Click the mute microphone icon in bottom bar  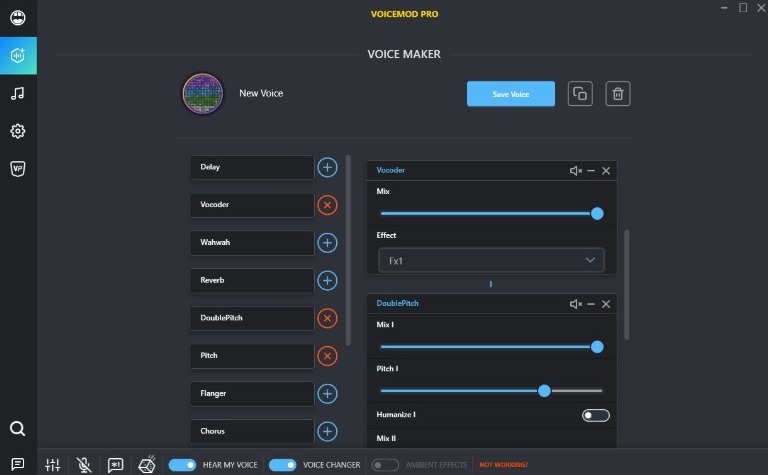tap(84, 465)
